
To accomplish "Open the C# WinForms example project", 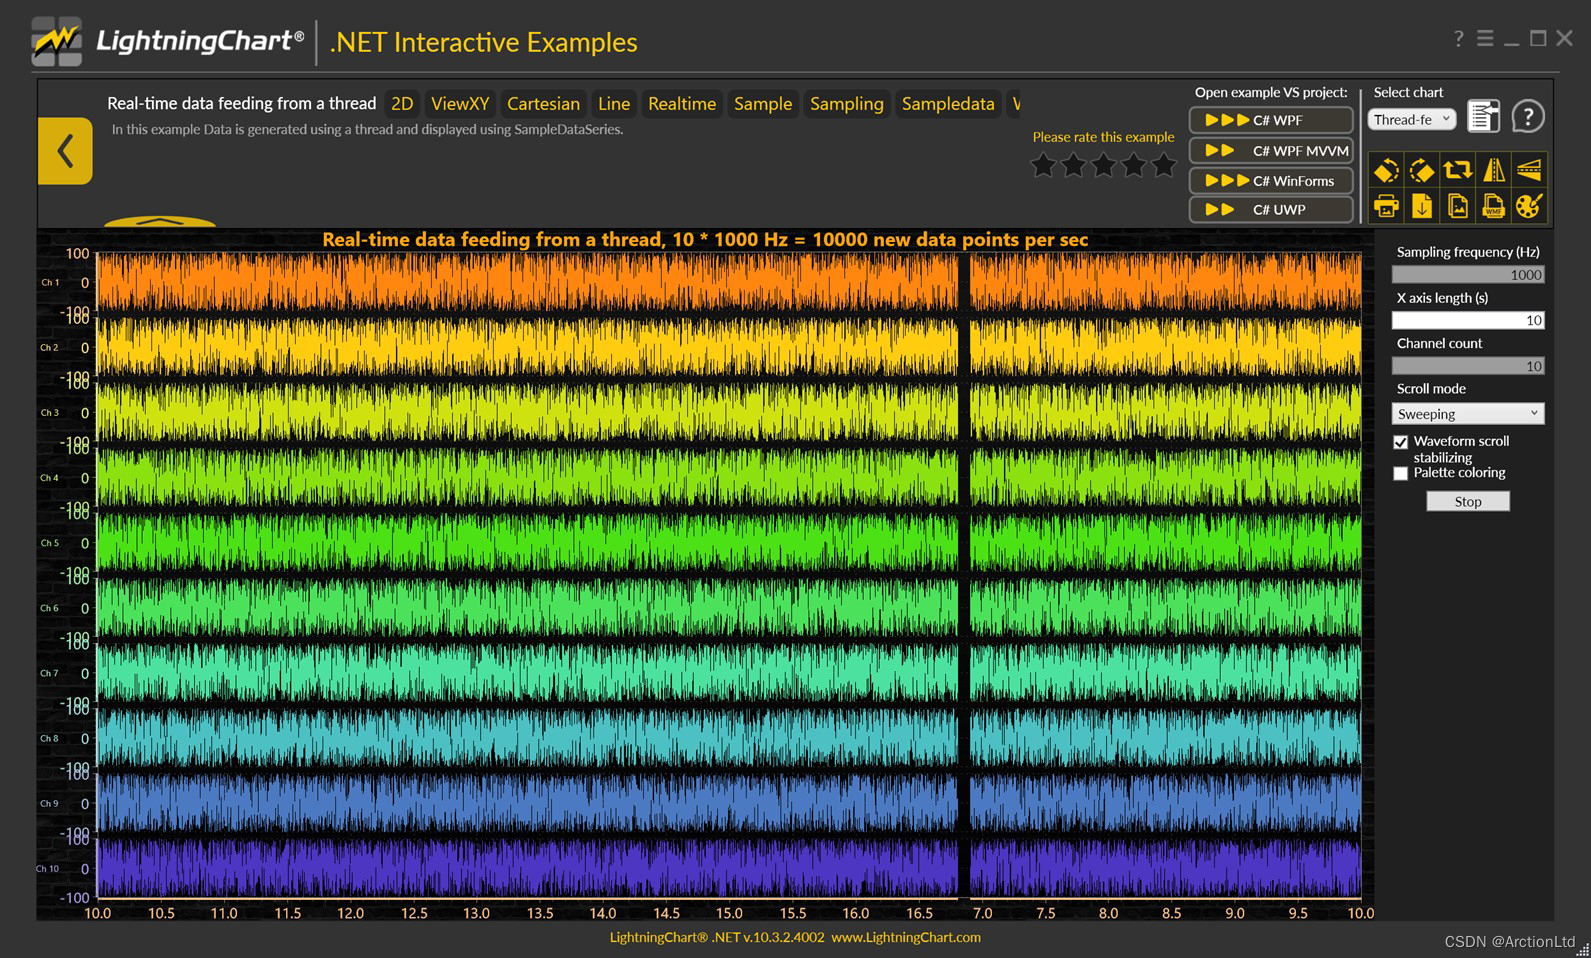I will tap(1271, 180).
